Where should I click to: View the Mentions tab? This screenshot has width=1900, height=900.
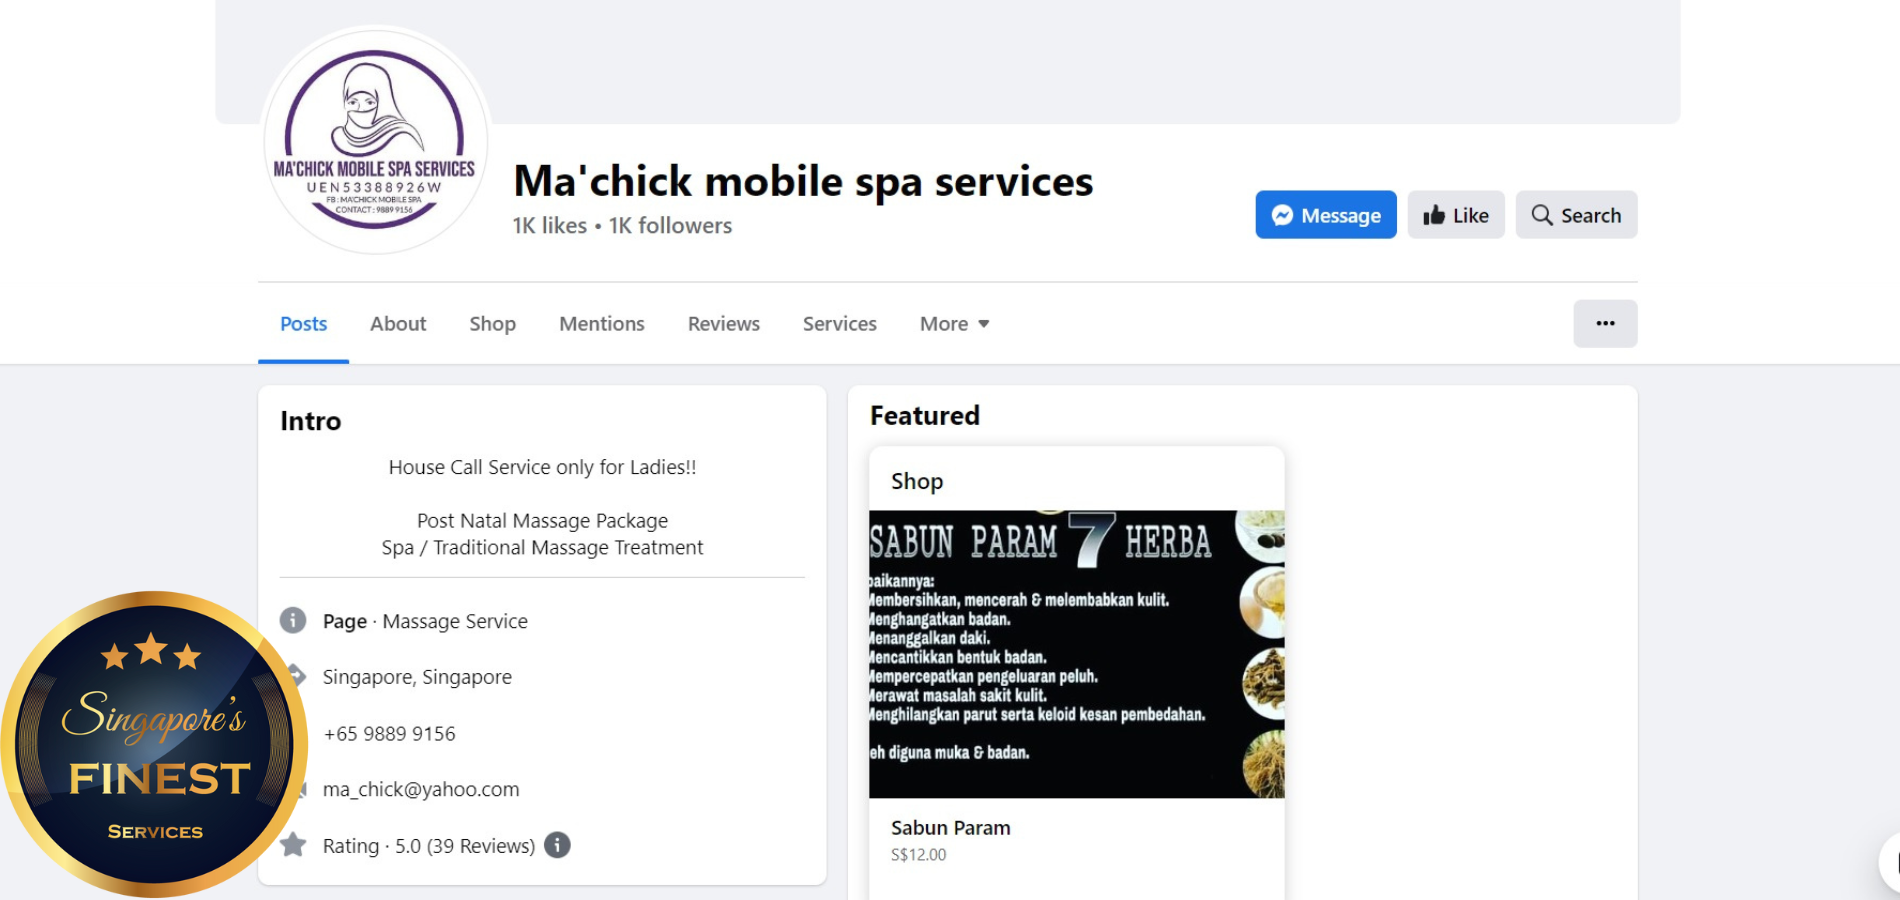click(x=601, y=323)
